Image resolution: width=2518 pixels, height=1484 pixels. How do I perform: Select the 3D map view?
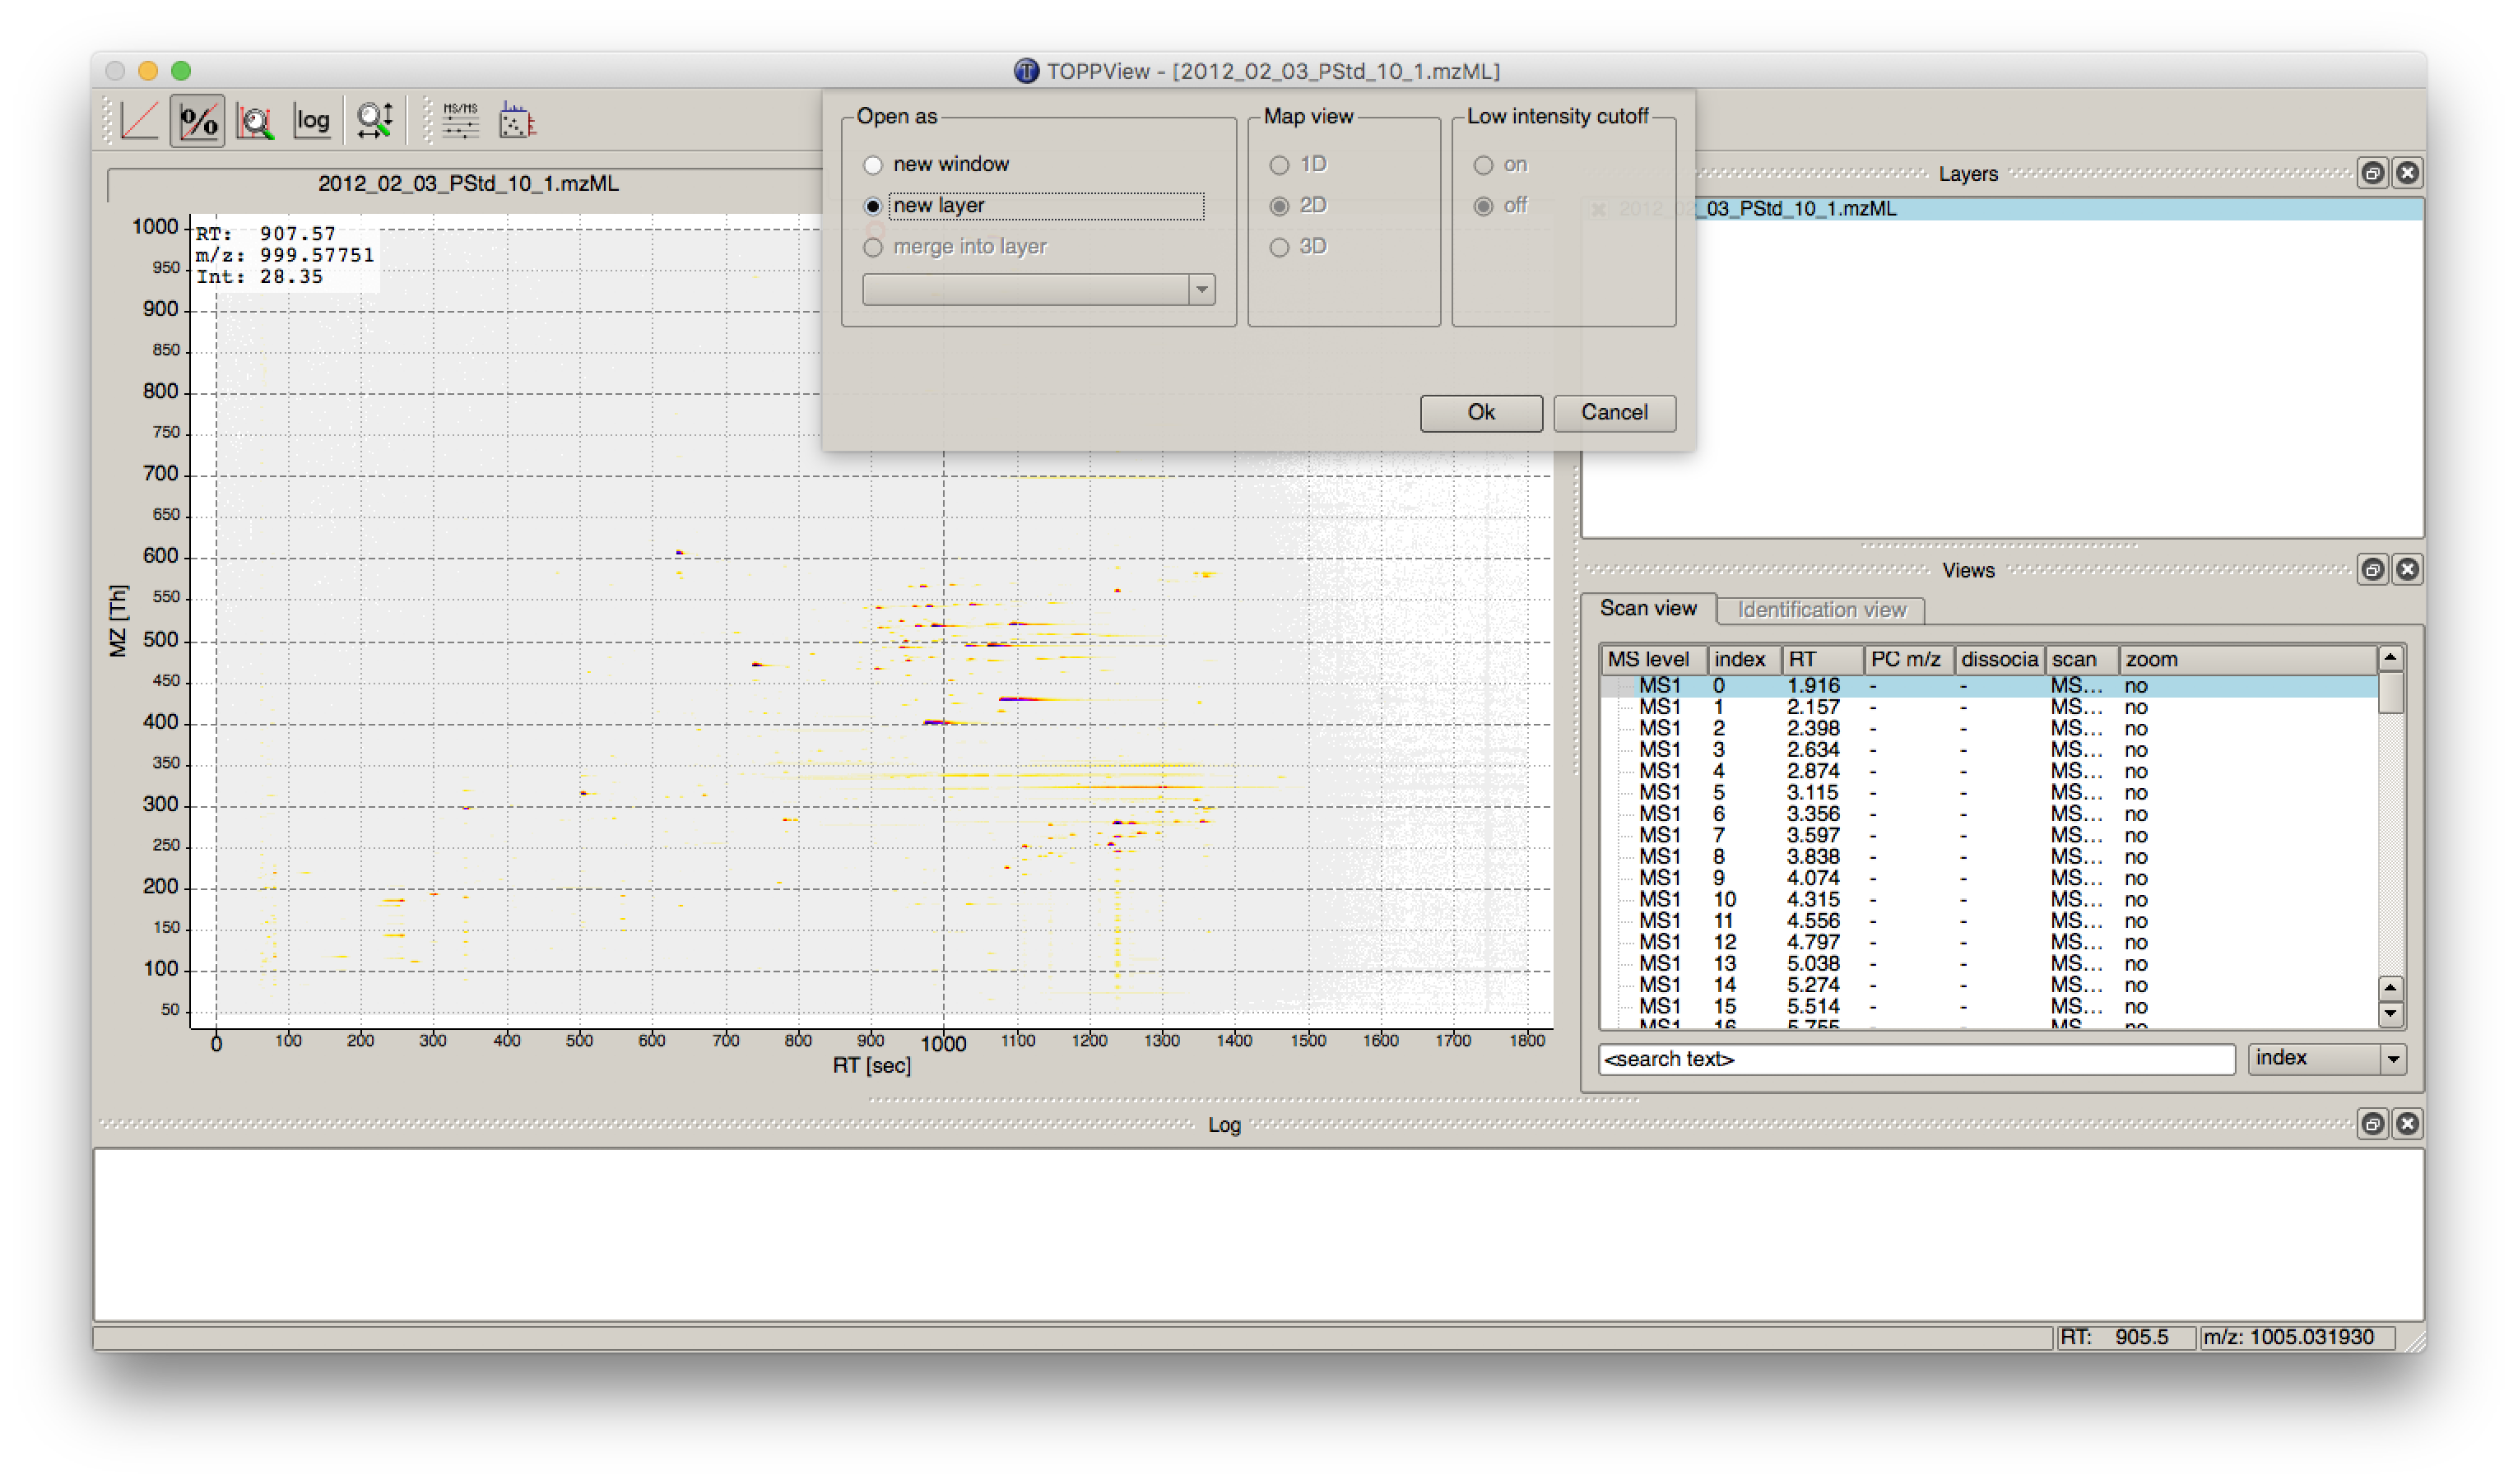pos(1279,247)
